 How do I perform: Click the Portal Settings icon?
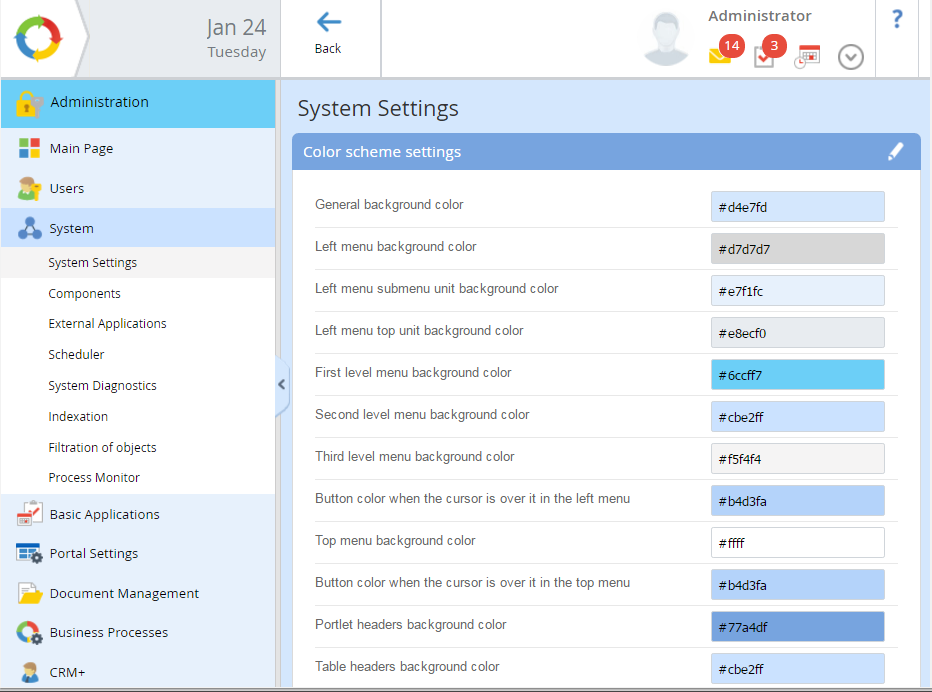[30, 553]
